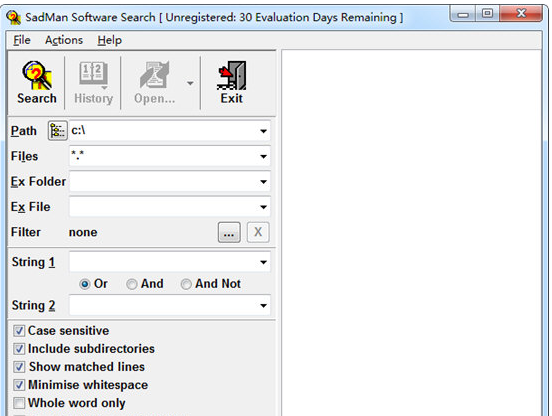Expand the Path dropdown list

point(263,131)
